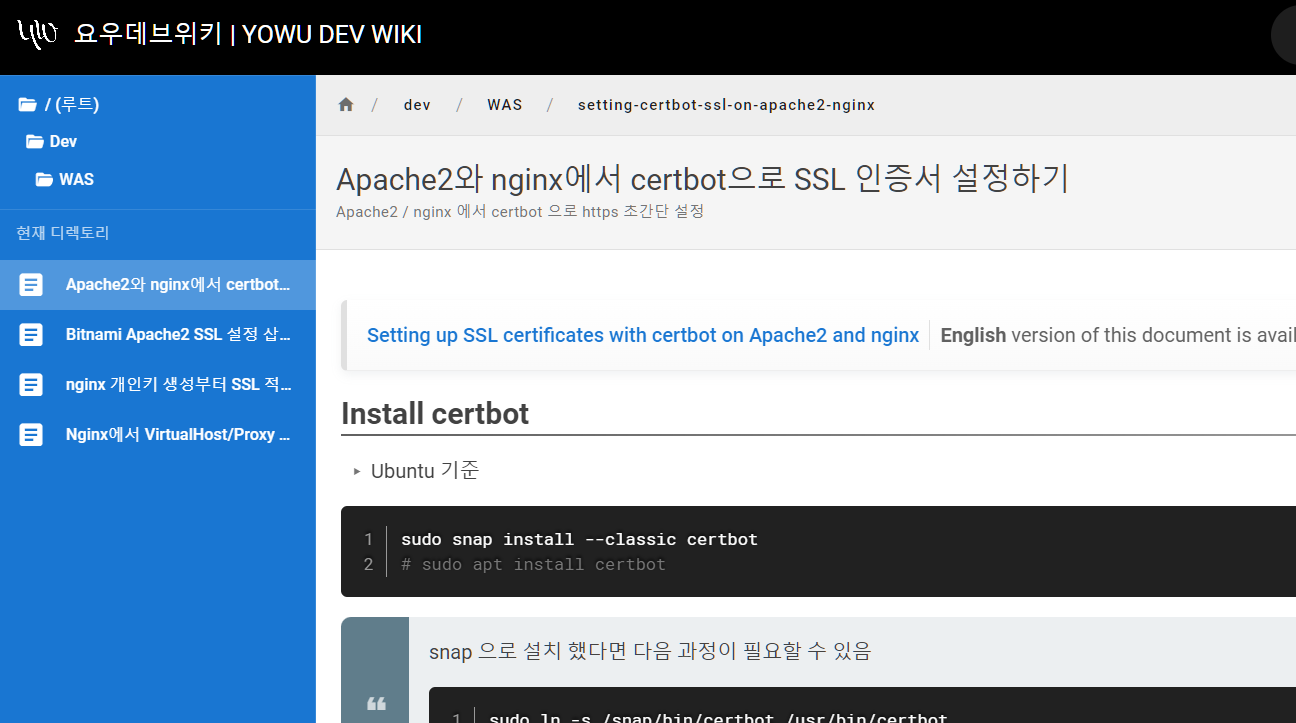Open the WAS breadcrumb link
Viewport: 1296px width, 723px height.
505,105
